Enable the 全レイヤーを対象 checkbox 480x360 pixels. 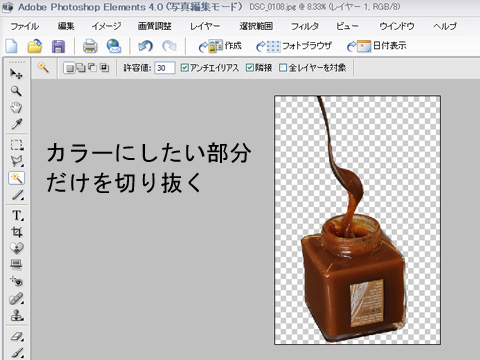click(x=283, y=68)
